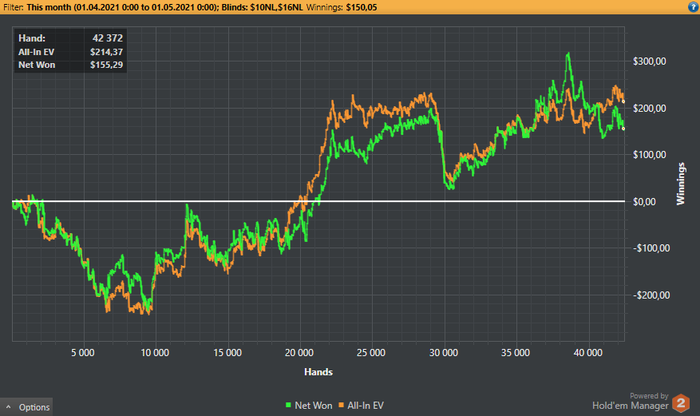Click the '20 000' x-axis label
700x416 pixels.
click(299, 353)
